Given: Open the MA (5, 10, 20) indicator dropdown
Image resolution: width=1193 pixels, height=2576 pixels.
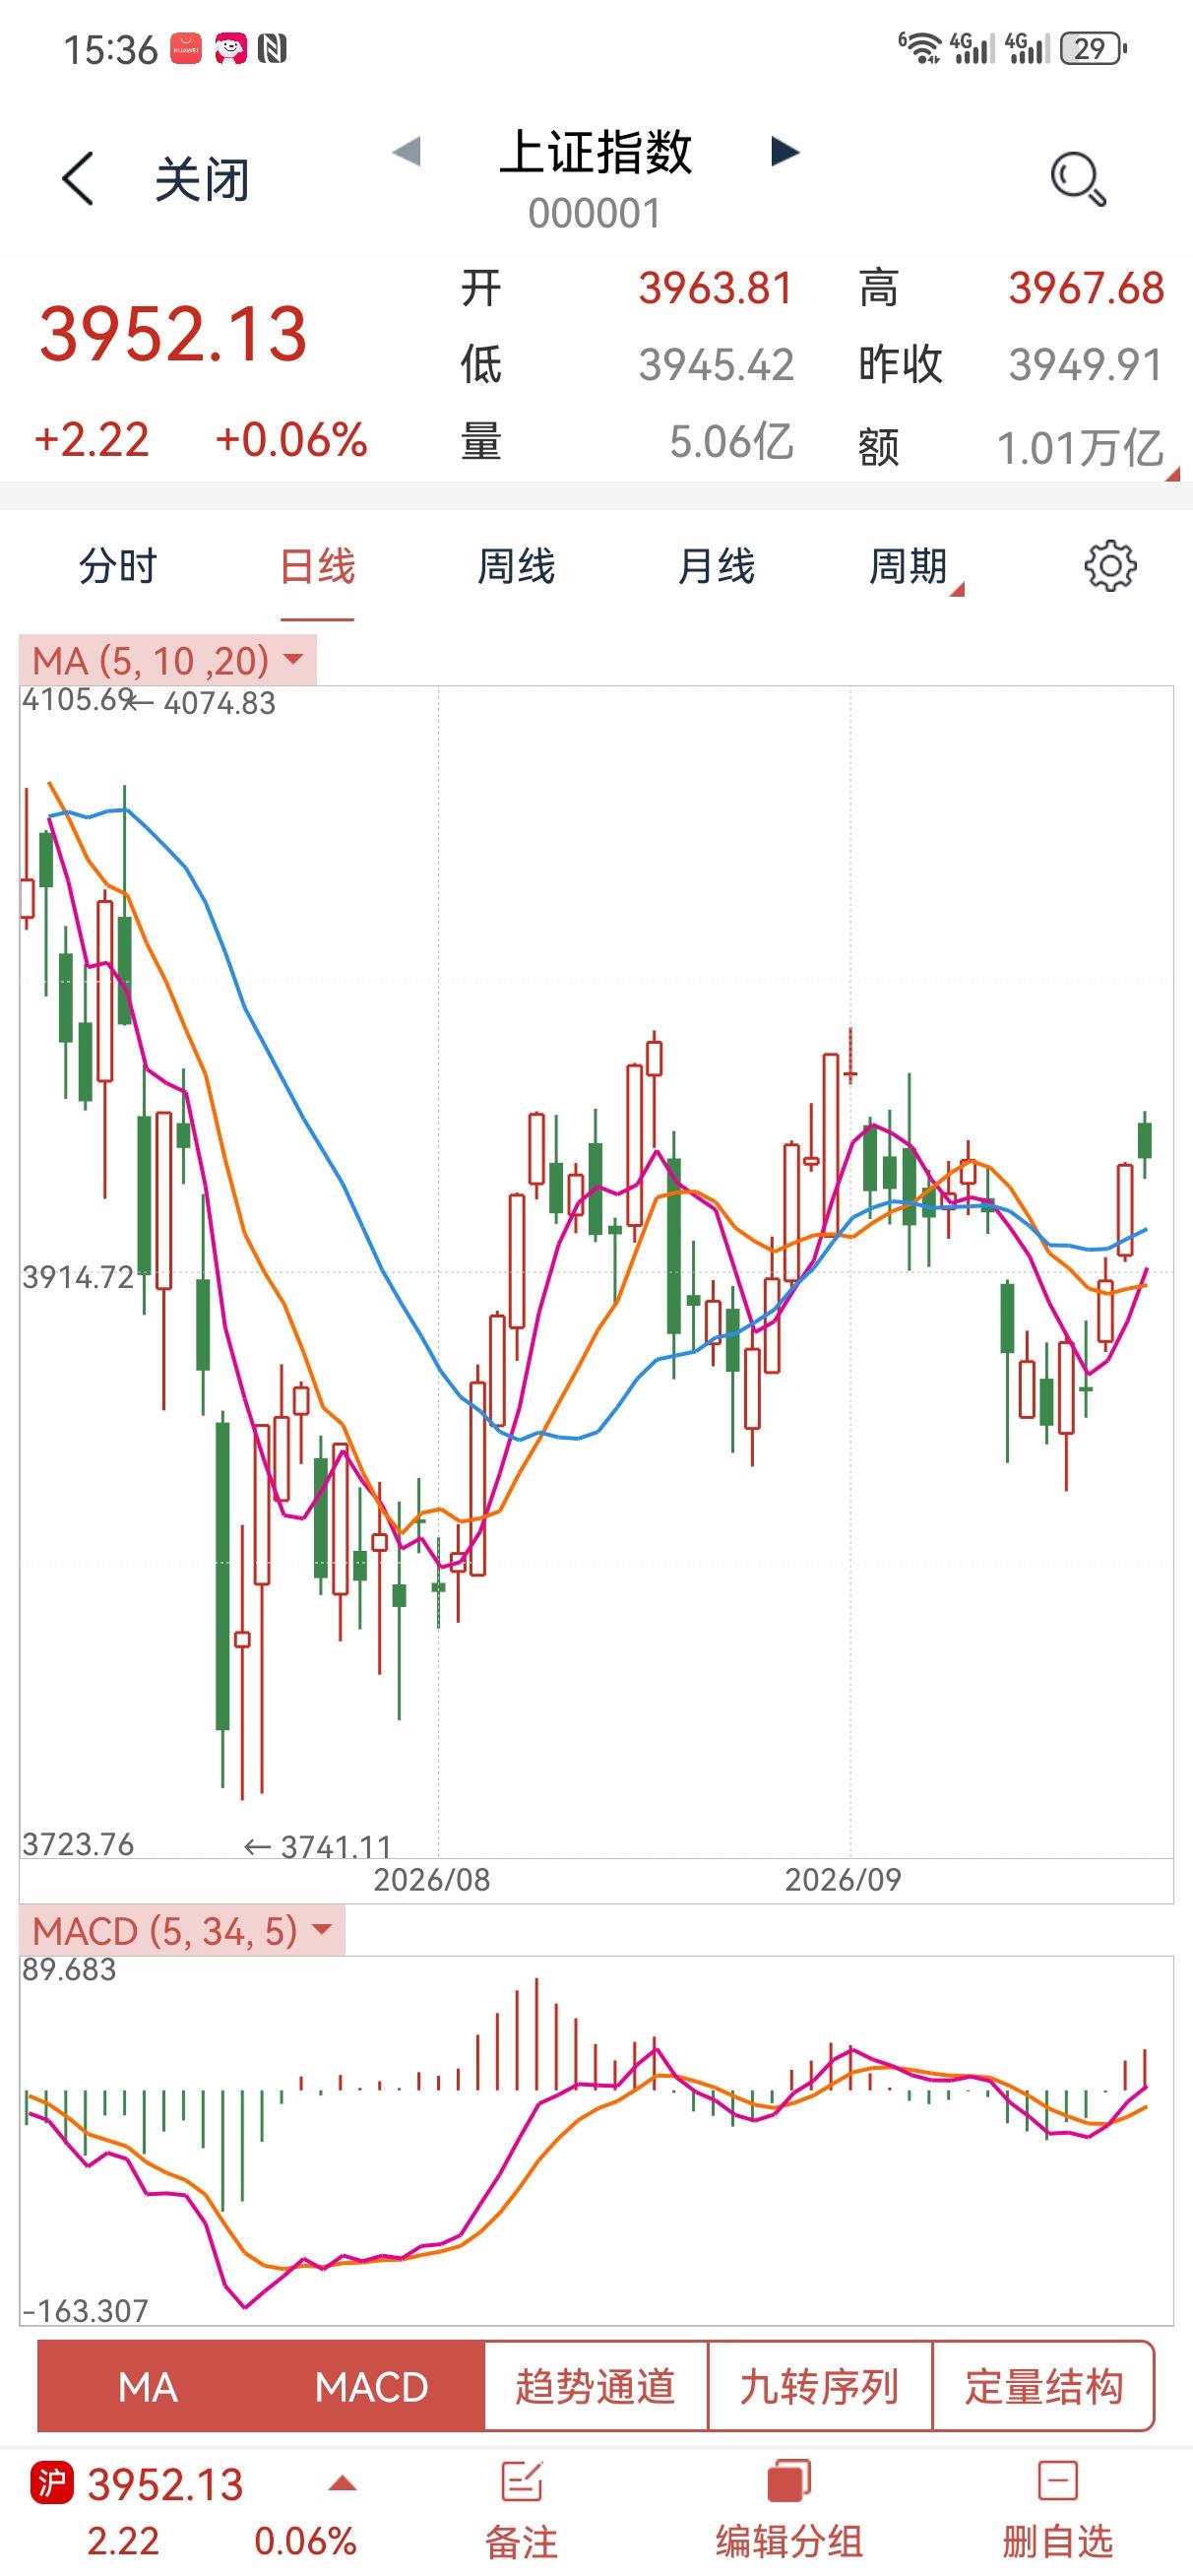Looking at the screenshot, I should [168, 660].
